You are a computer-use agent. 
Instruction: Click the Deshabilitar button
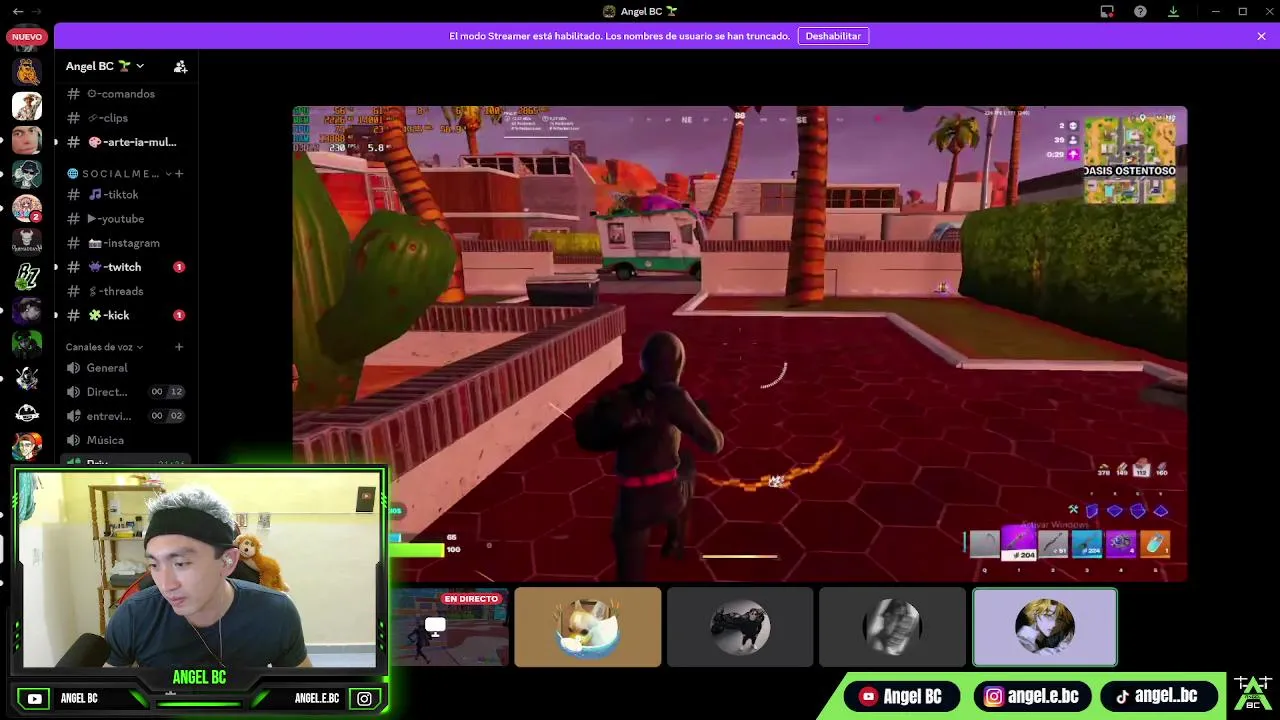click(833, 36)
